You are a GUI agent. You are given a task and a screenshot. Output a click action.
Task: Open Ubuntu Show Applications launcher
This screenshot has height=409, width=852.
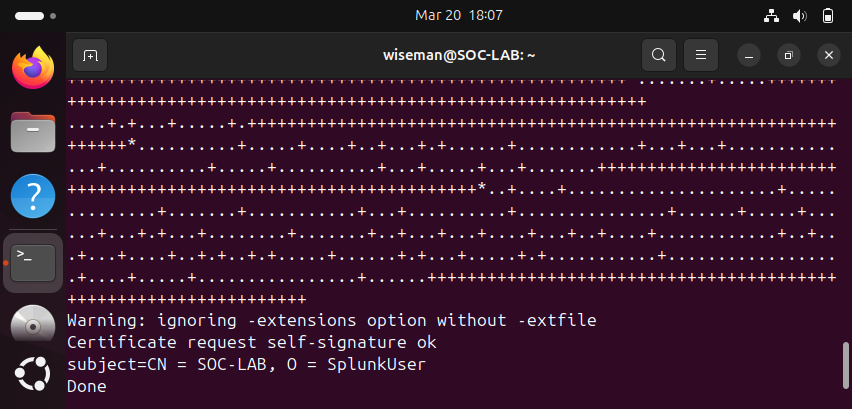point(32,377)
